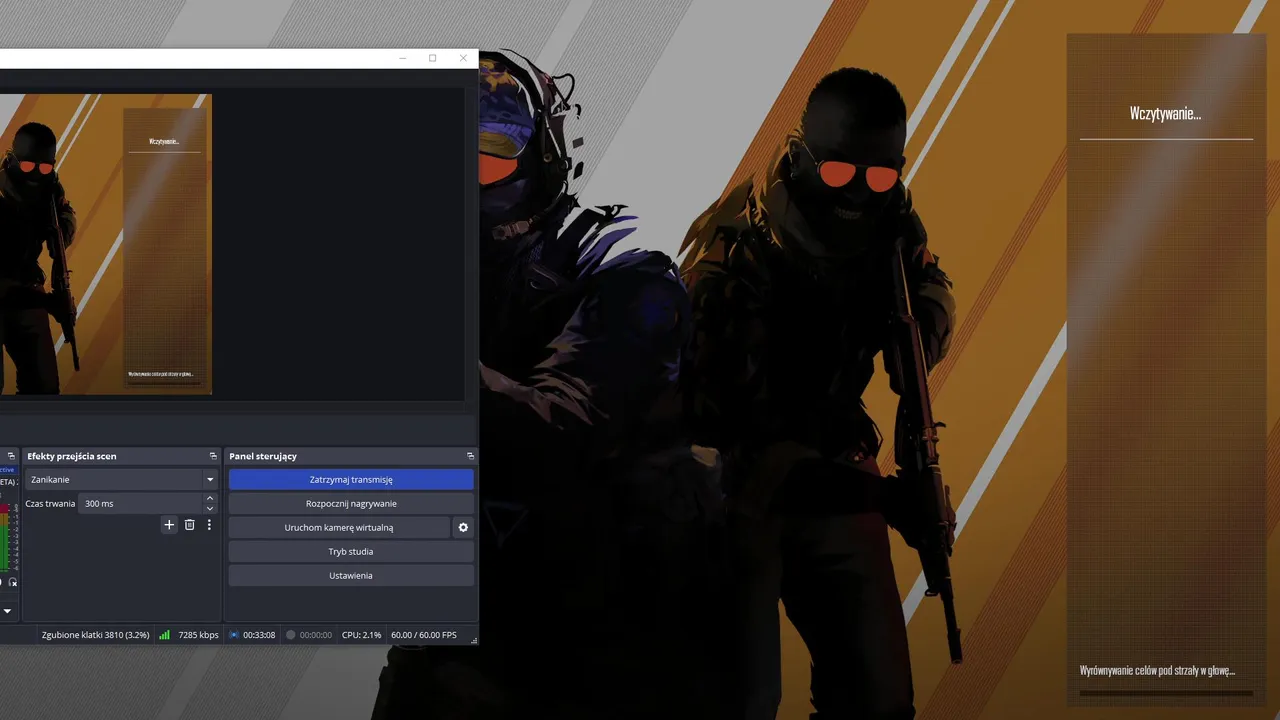Open virtual camera settings gear
The image size is (1280, 720).
pyautogui.click(x=463, y=527)
